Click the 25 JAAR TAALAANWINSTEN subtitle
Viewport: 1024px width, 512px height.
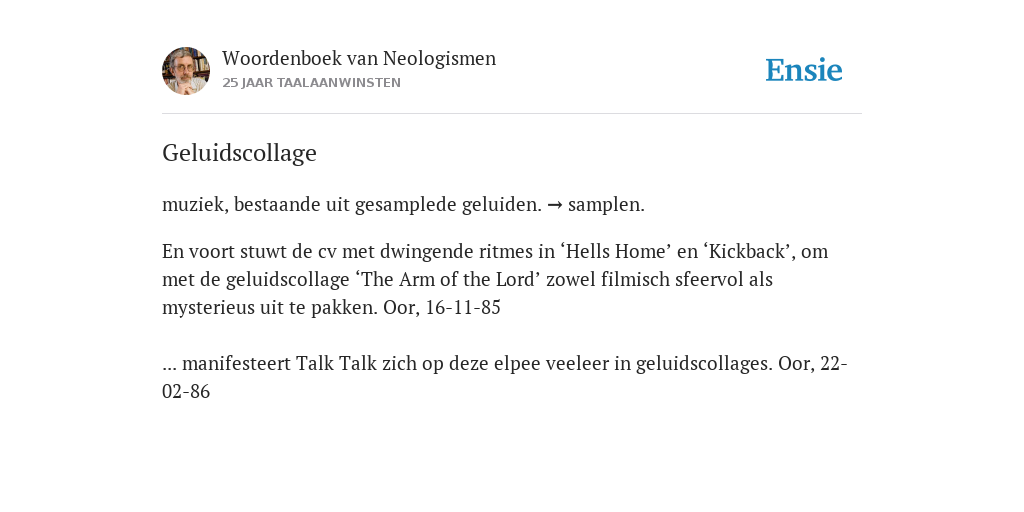(312, 83)
